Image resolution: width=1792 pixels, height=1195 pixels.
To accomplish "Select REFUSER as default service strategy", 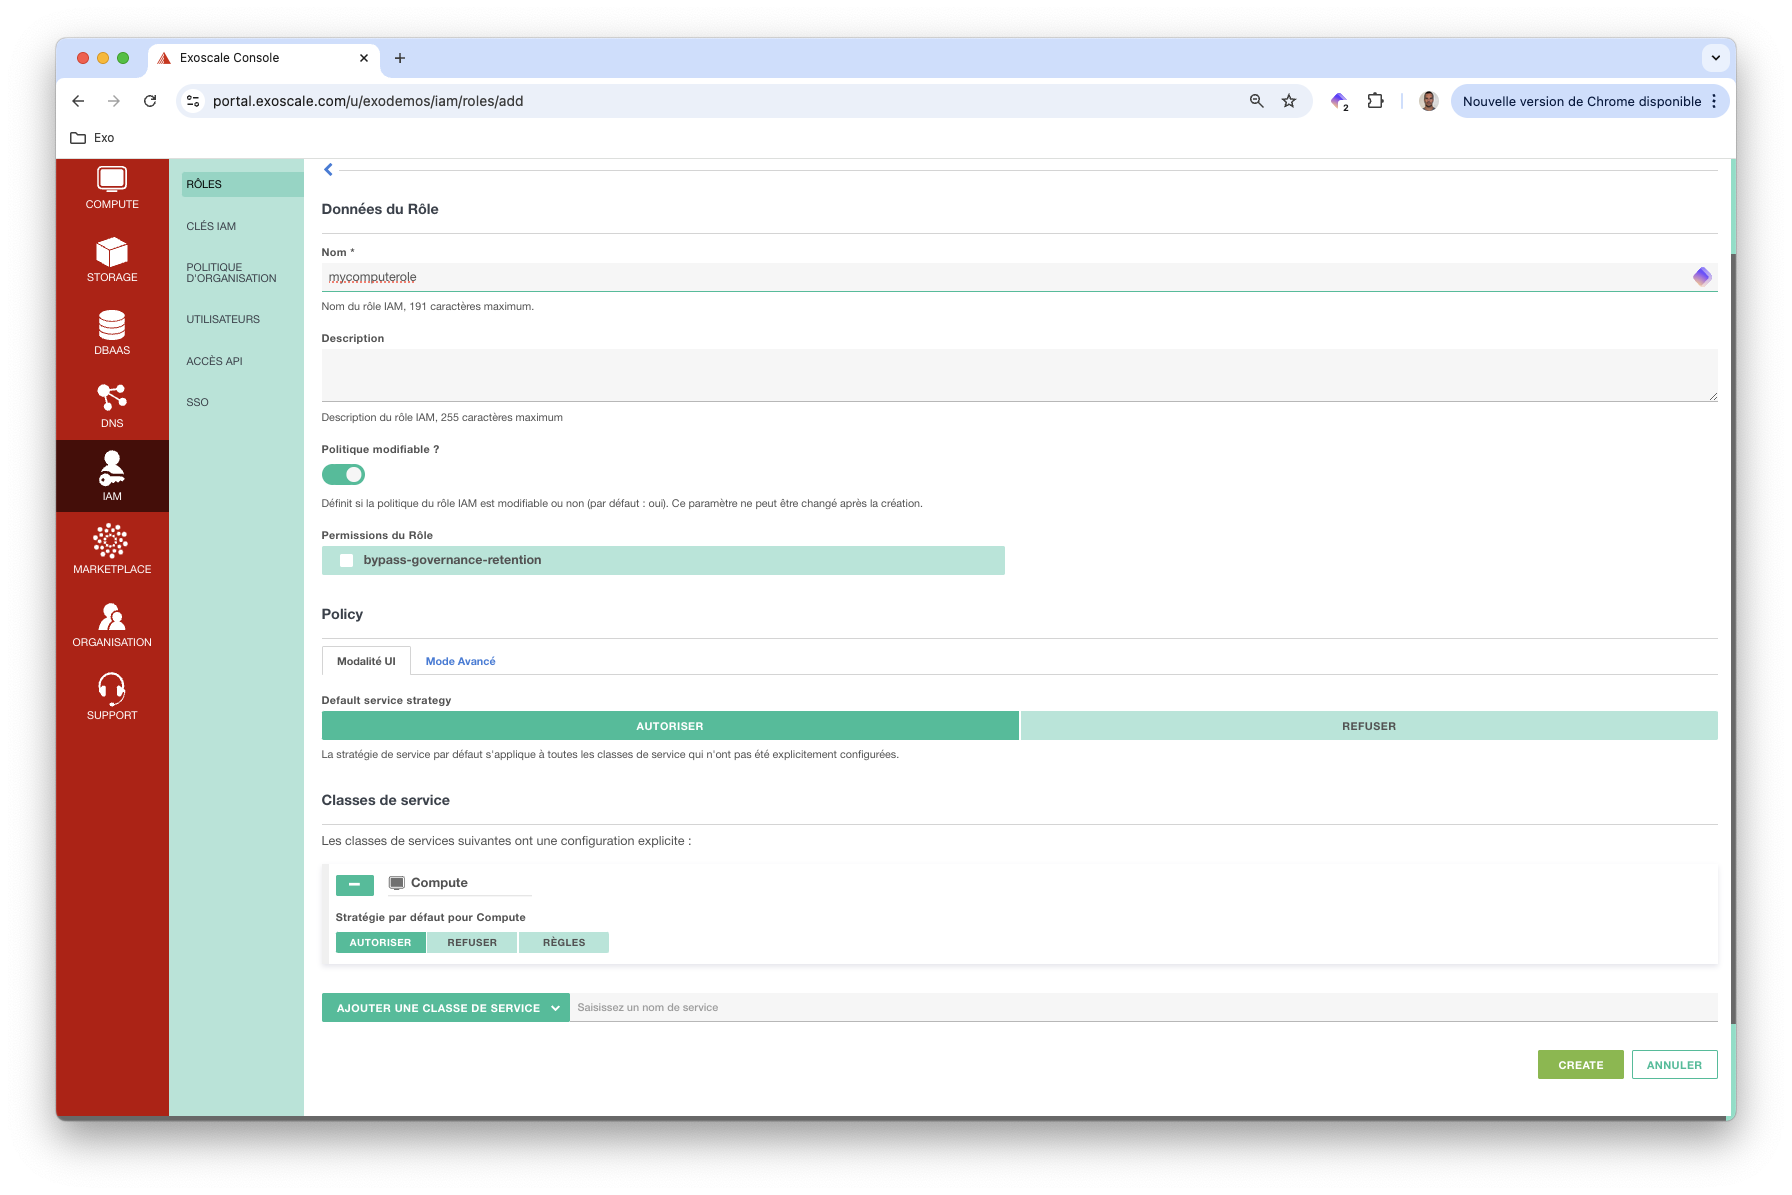I will click(x=1368, y=726).
